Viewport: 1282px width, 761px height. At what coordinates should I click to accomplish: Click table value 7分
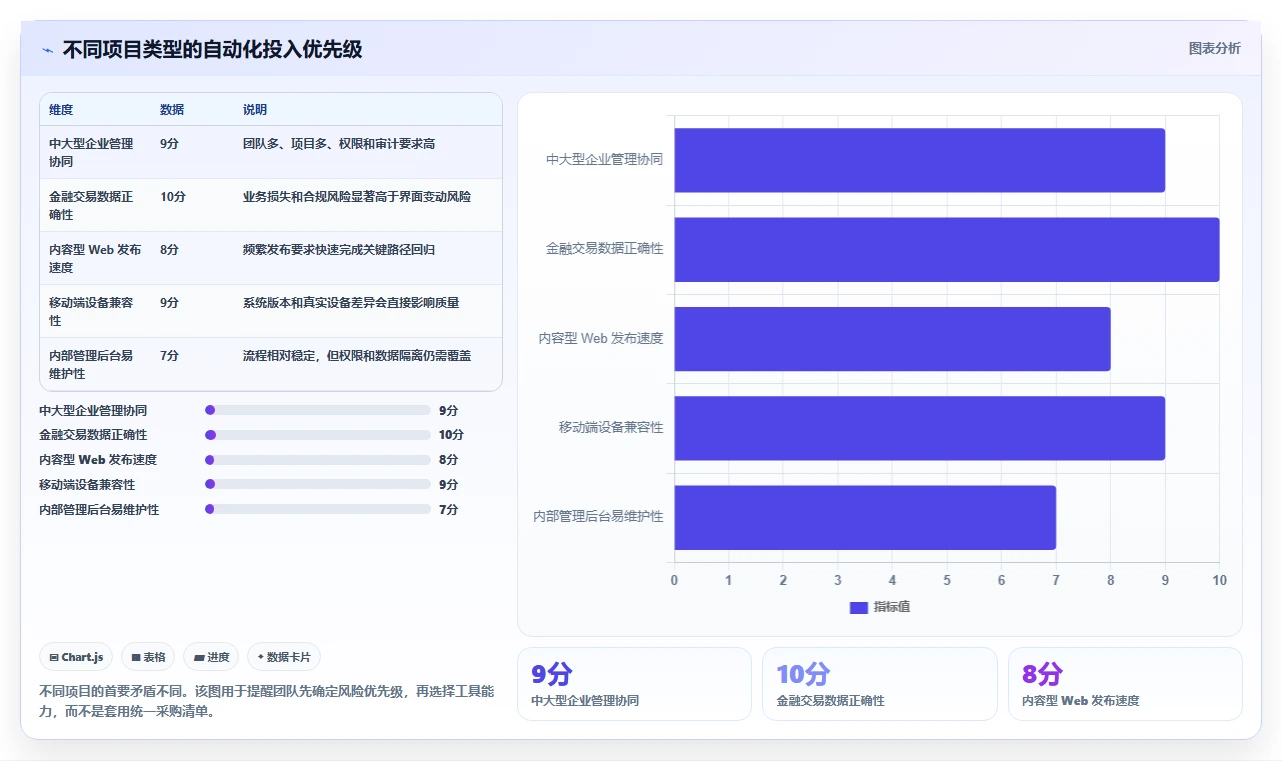point(170,356)
